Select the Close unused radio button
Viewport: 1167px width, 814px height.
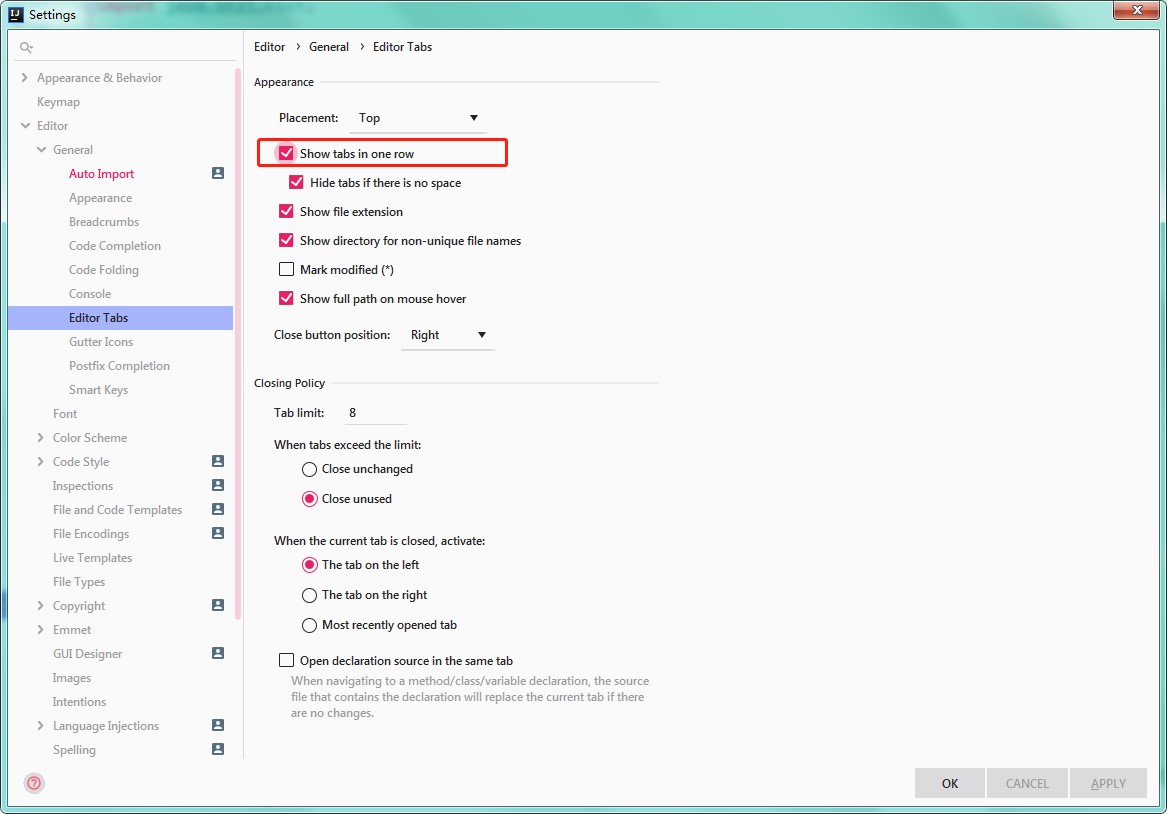(x=310, y=499)
